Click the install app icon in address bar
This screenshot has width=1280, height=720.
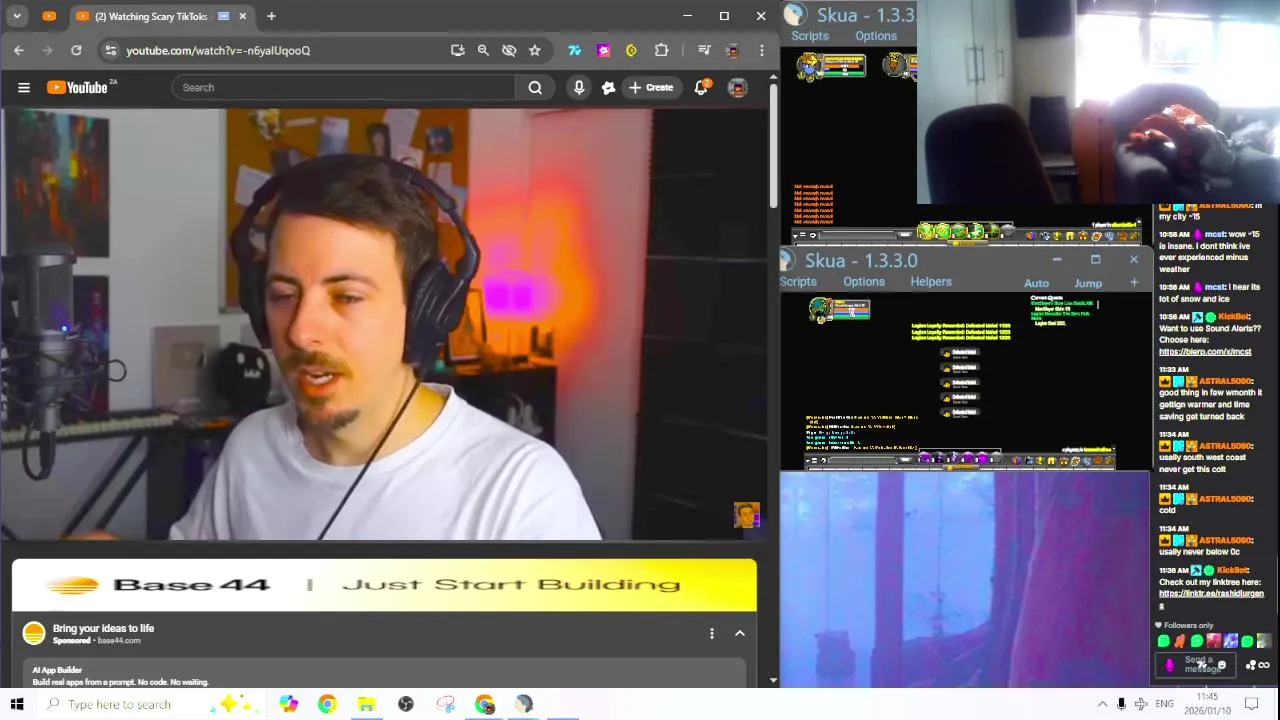458,50
